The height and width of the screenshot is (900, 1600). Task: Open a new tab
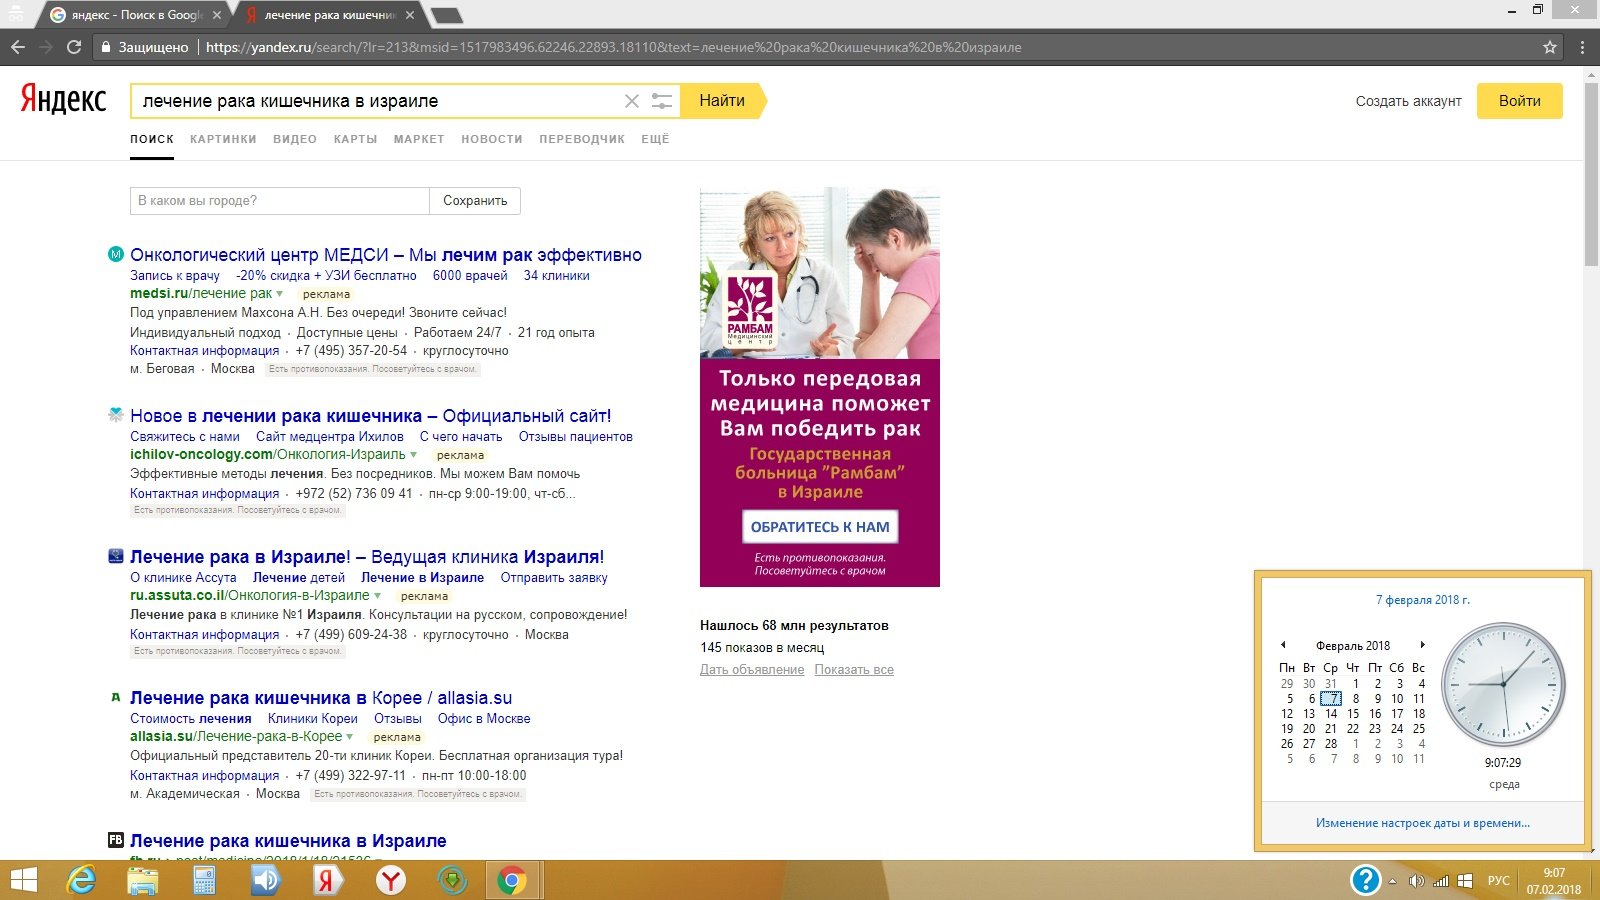click(x=446, y=15)
